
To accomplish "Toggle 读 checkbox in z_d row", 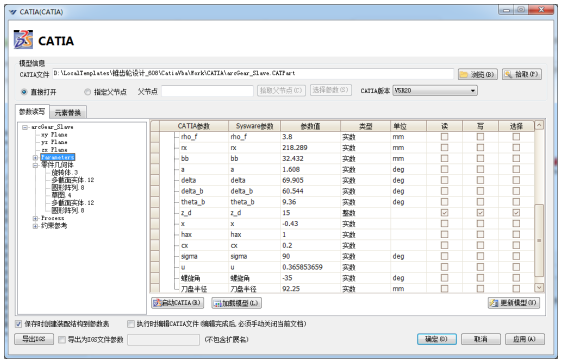I will (x=445, y=213).
